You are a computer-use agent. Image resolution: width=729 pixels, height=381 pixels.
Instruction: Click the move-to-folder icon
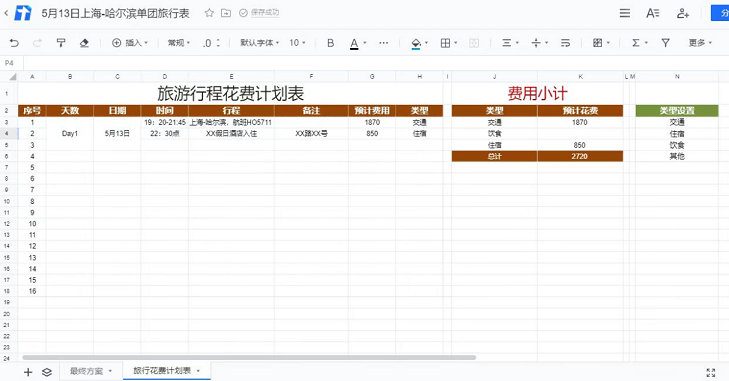(226, 13)
